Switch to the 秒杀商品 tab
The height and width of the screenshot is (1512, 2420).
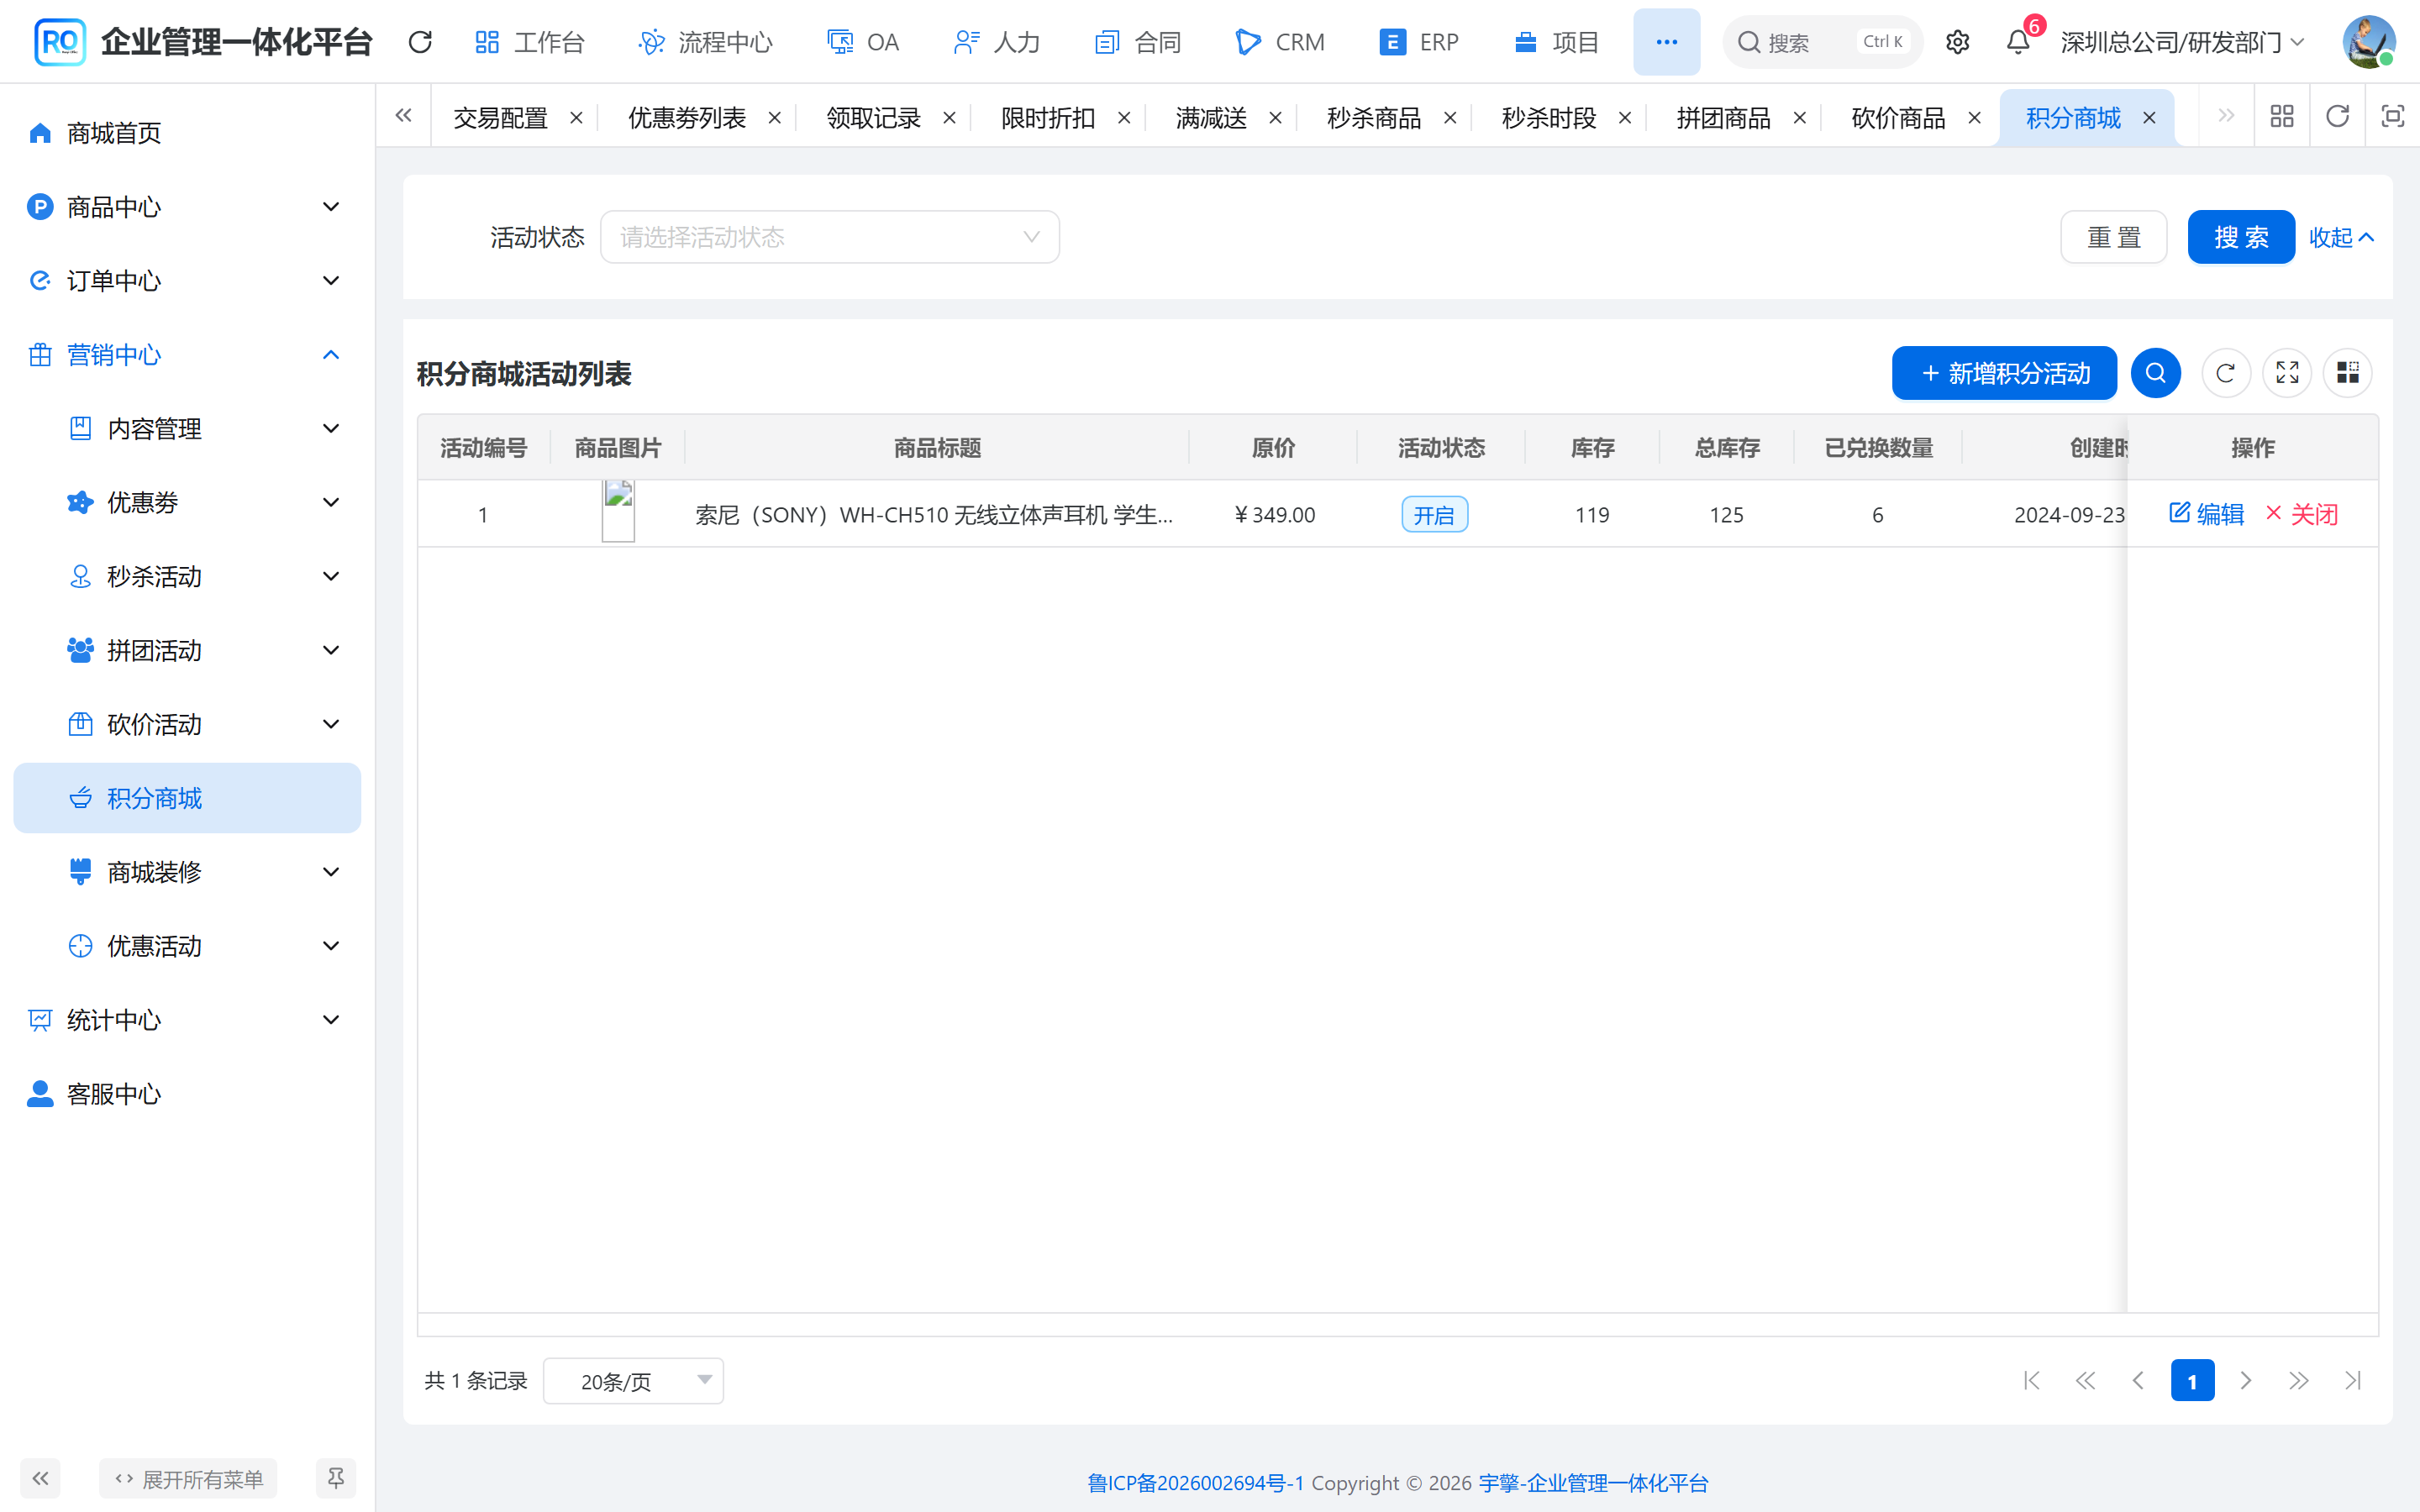point(1374,118)
